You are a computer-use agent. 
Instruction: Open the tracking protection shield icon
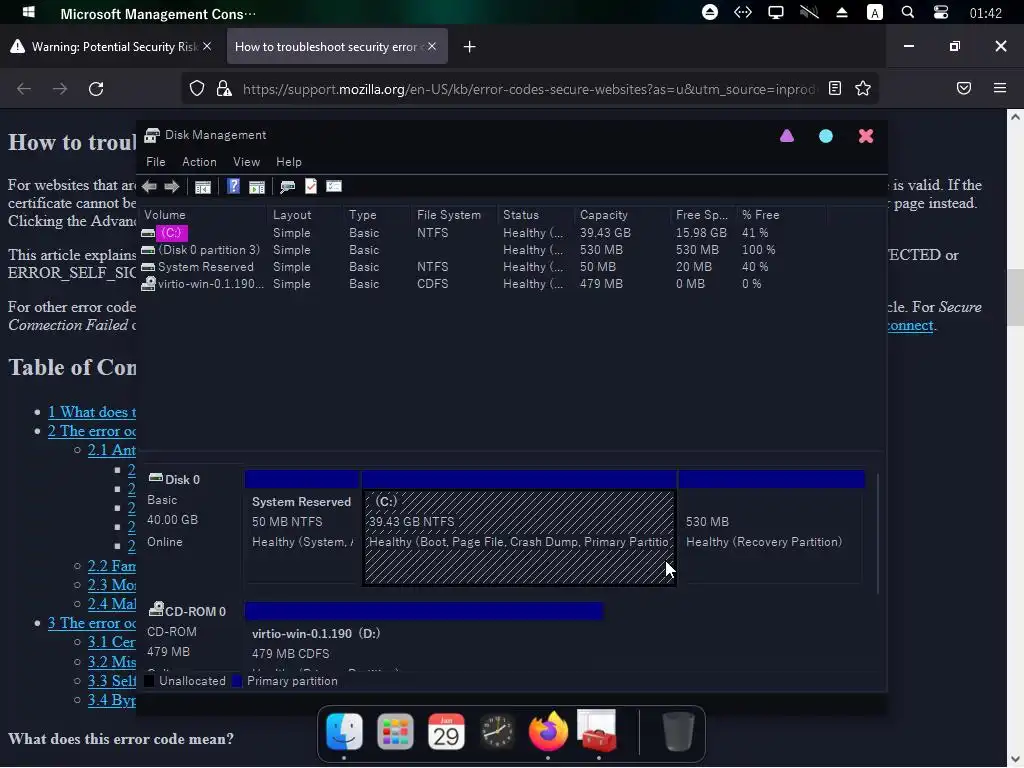[x=197, y=89]
